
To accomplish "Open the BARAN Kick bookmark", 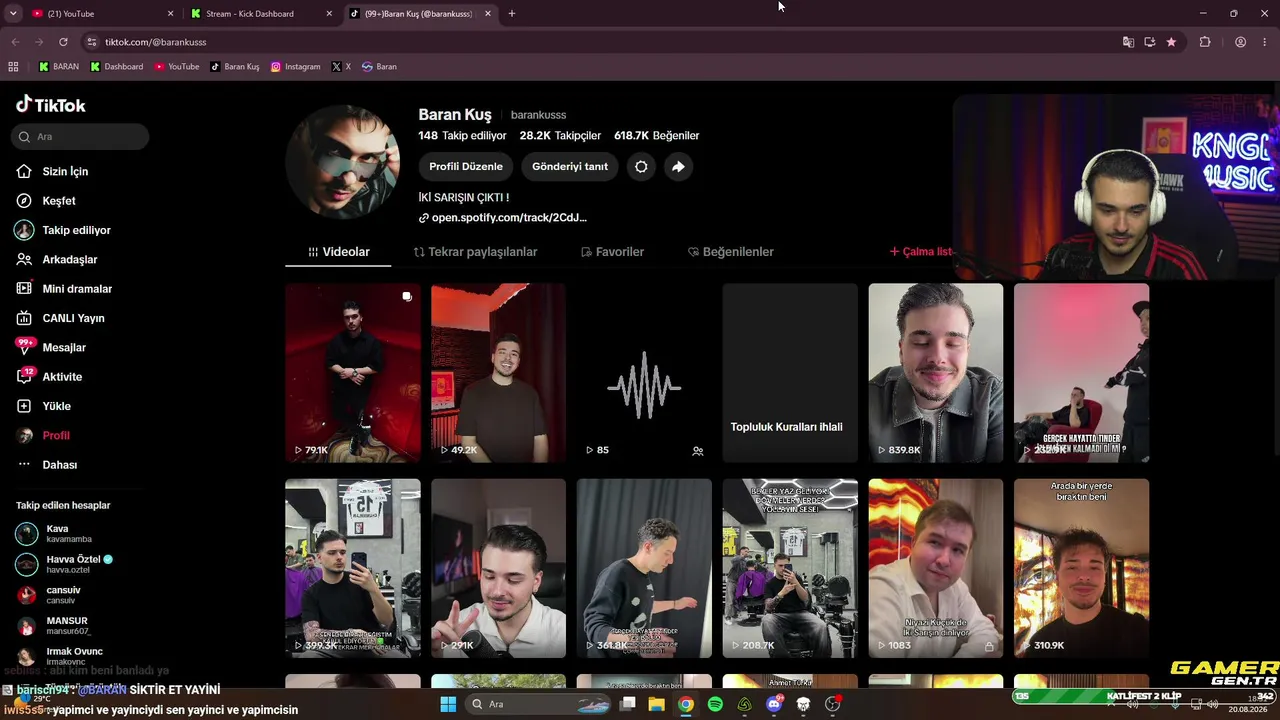I will pyautogui.click(x=59, y=67).
